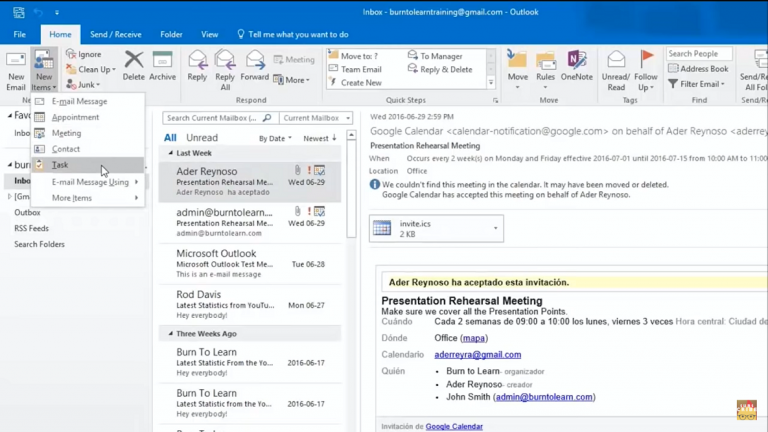Click attachment paperclip on Ader Reynoso email
The width and height of the screenshot is (768, 432).
click(297, 170)
